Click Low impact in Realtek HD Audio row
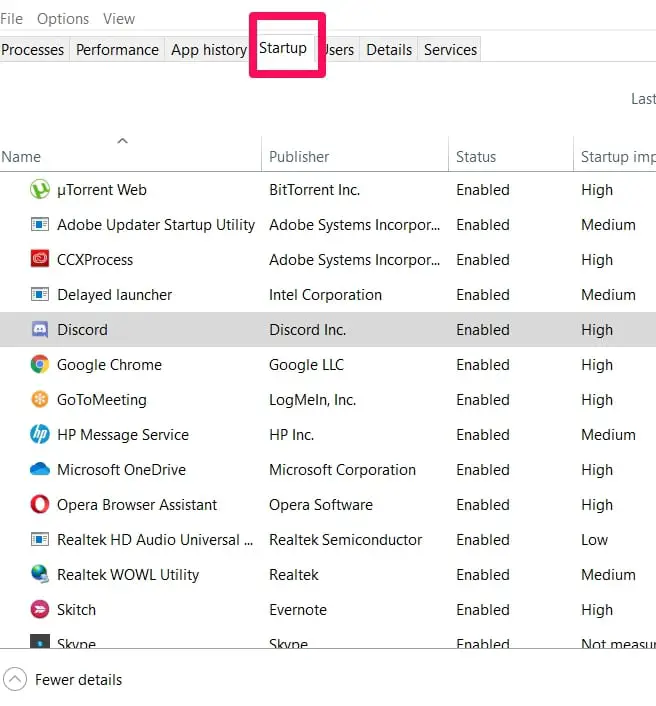 tap(594, 539)
